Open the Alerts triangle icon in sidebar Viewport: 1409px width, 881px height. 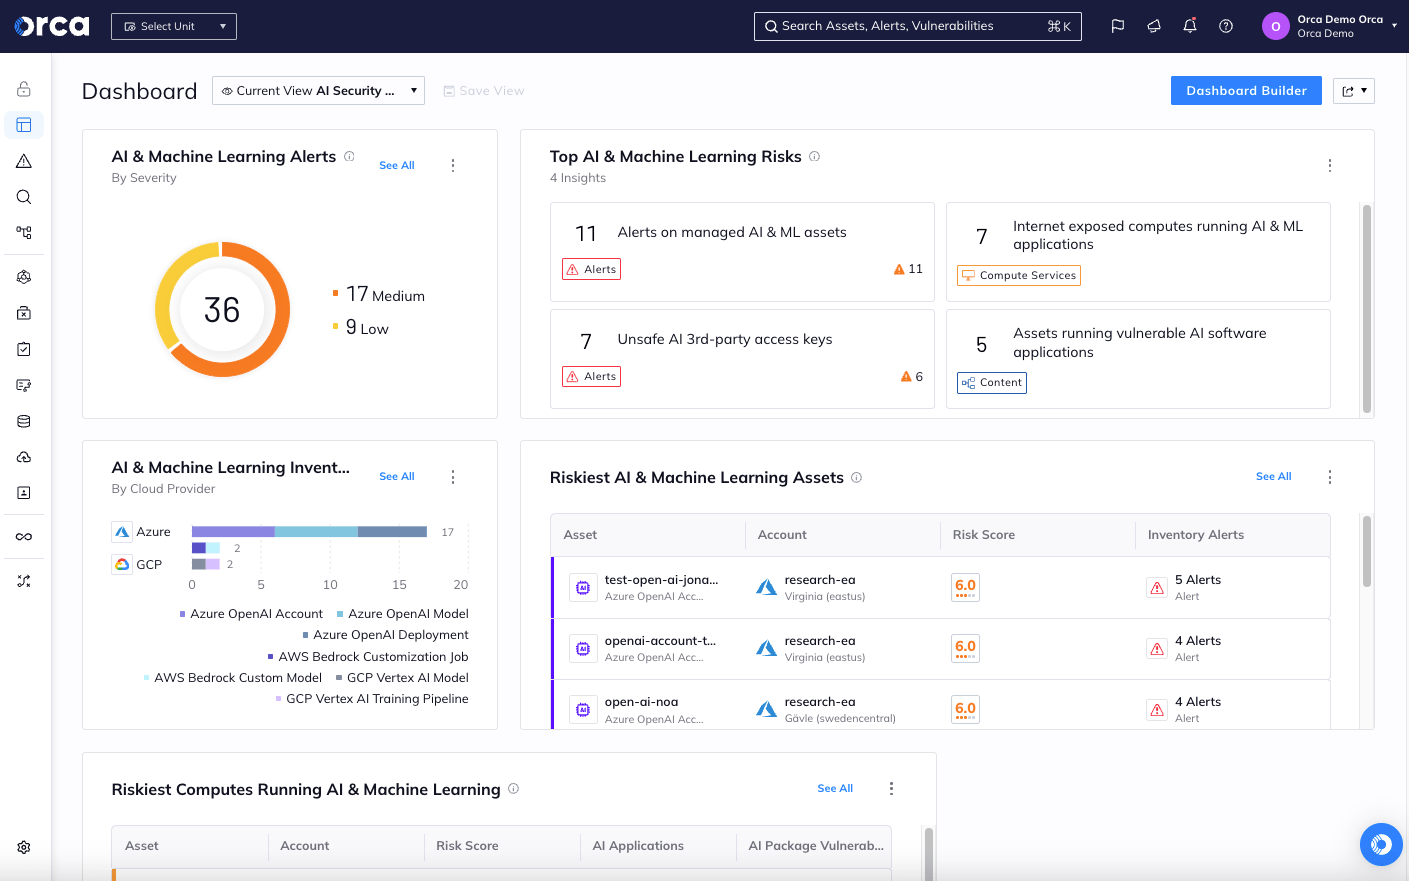pyautogui.click(x=23, y=161)
